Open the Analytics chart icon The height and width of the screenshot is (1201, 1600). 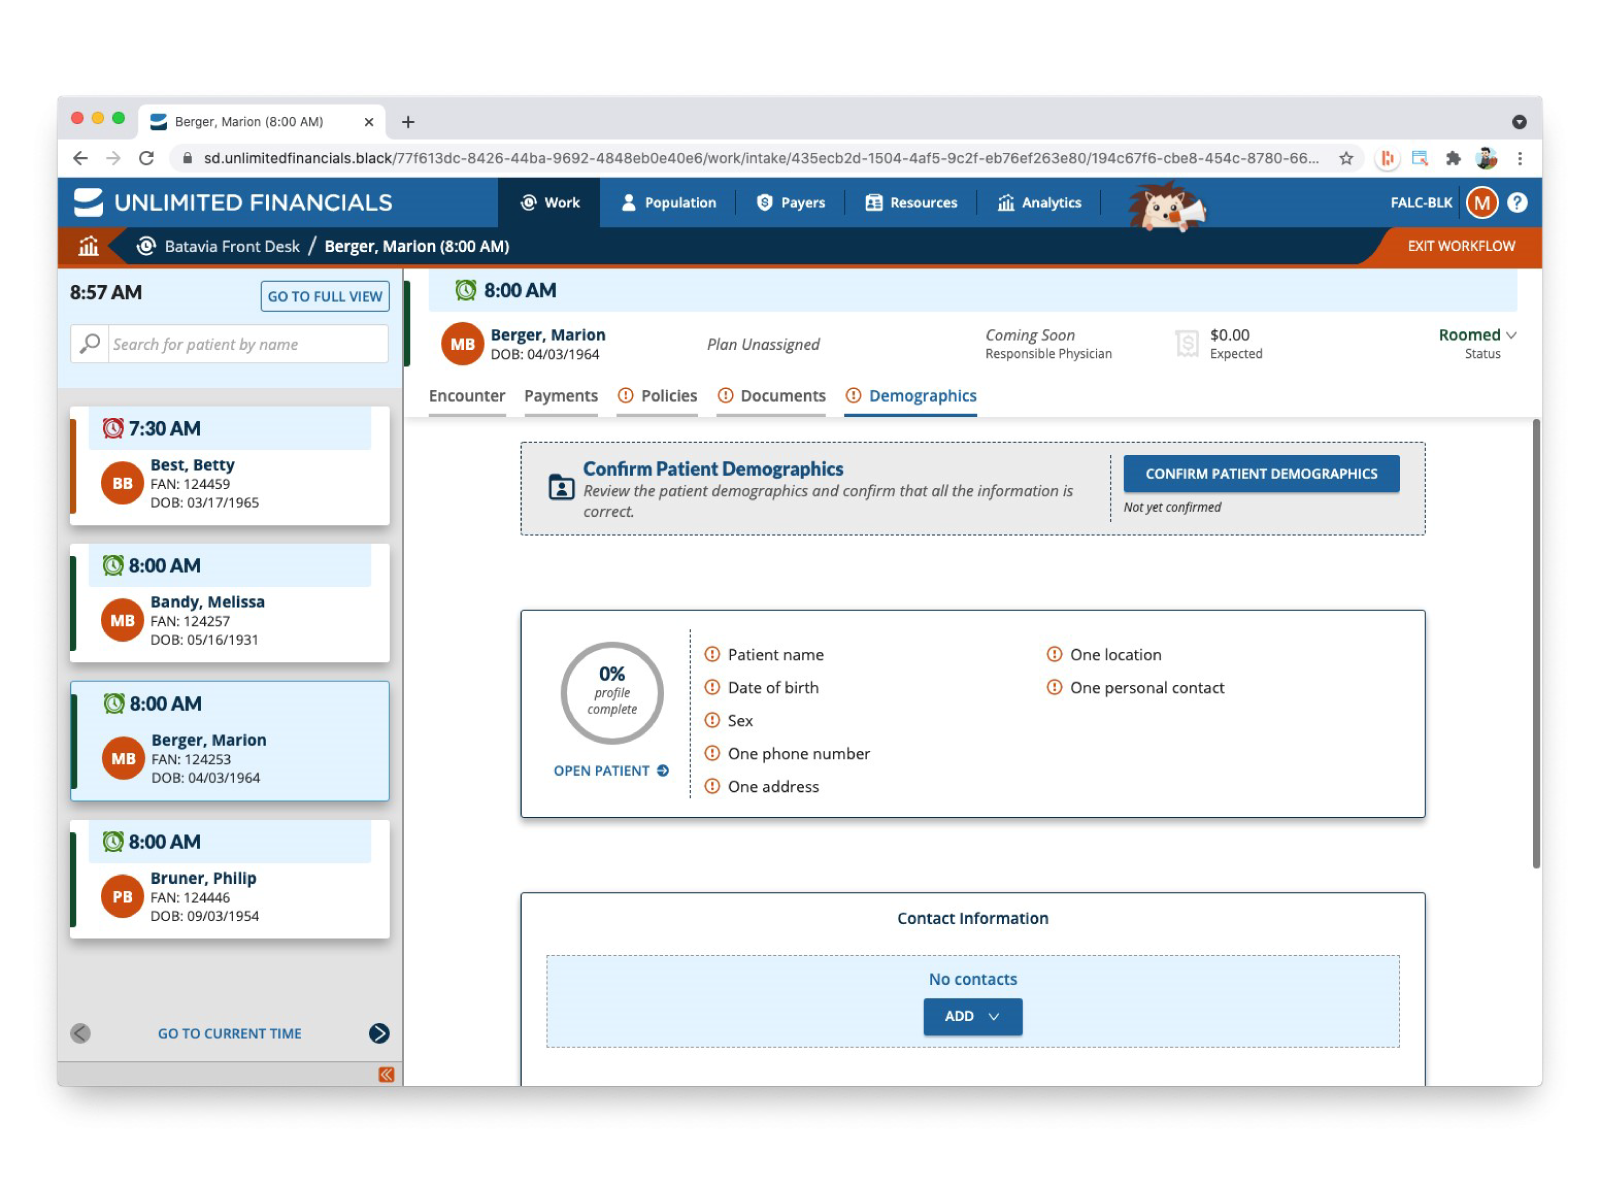pos(1007,203)
